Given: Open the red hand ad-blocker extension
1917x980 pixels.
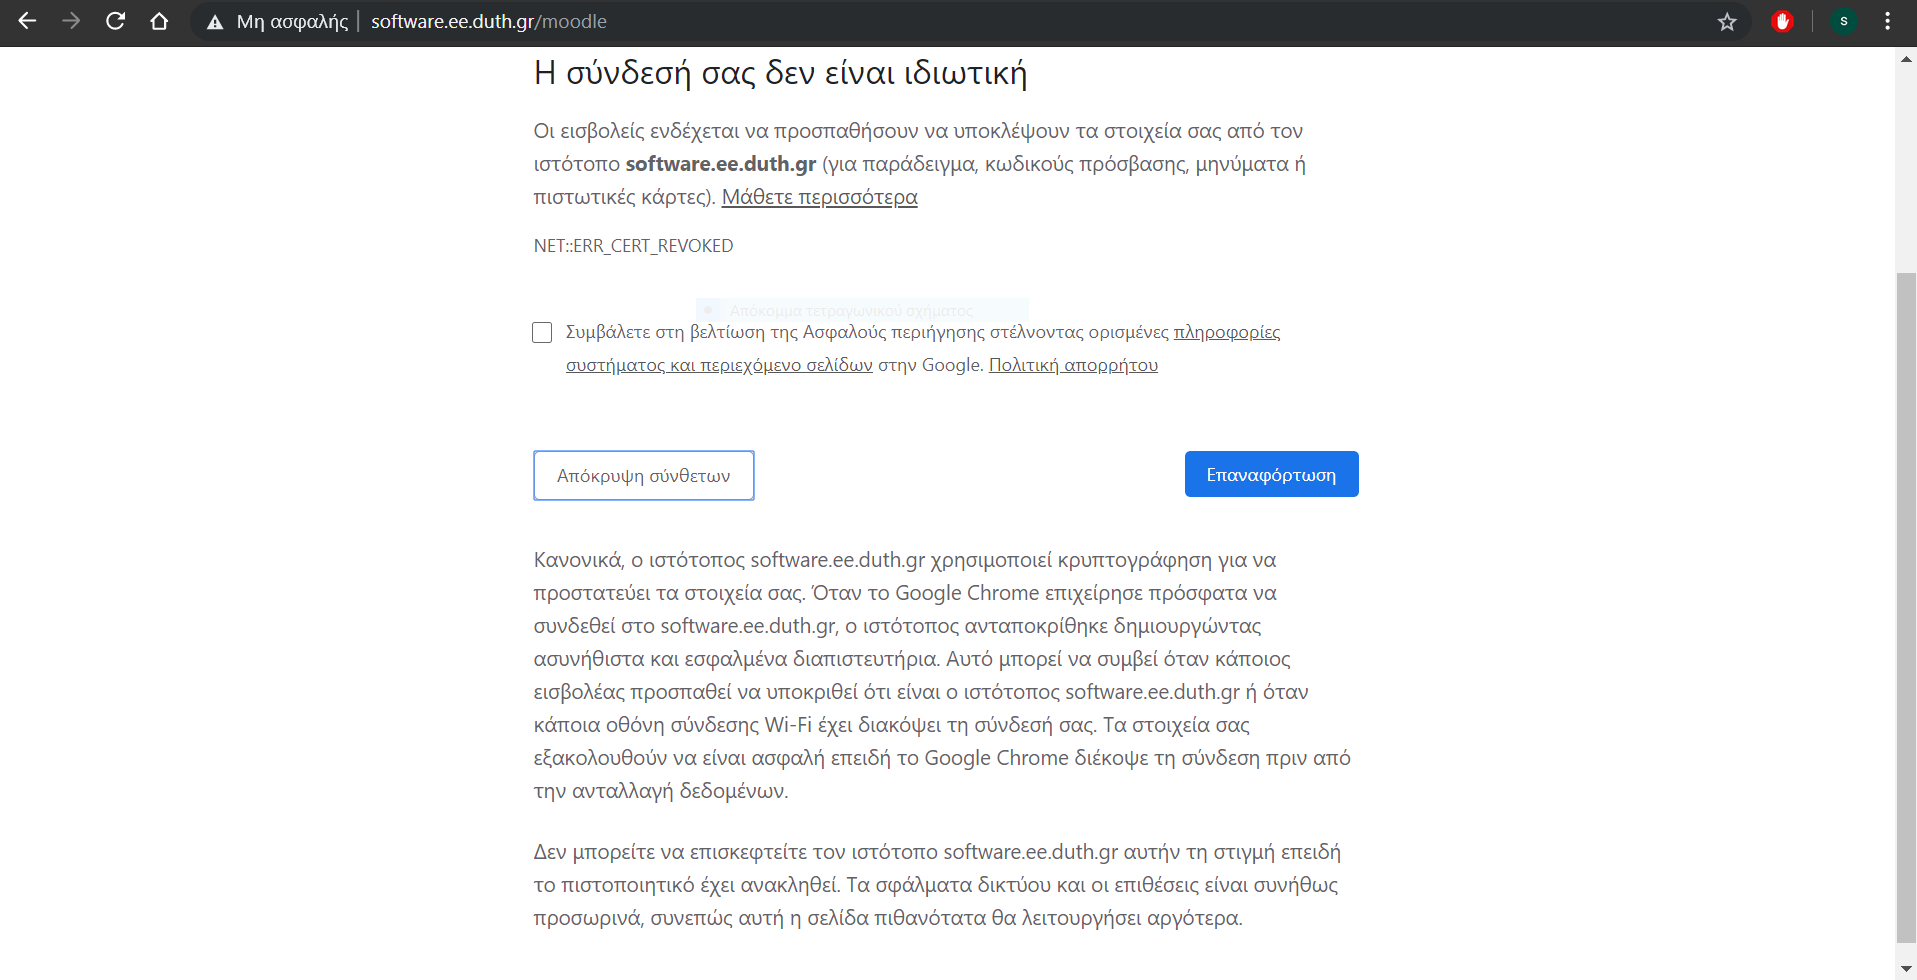Looking at the screenshot, I should click(x=1782, y=22).
